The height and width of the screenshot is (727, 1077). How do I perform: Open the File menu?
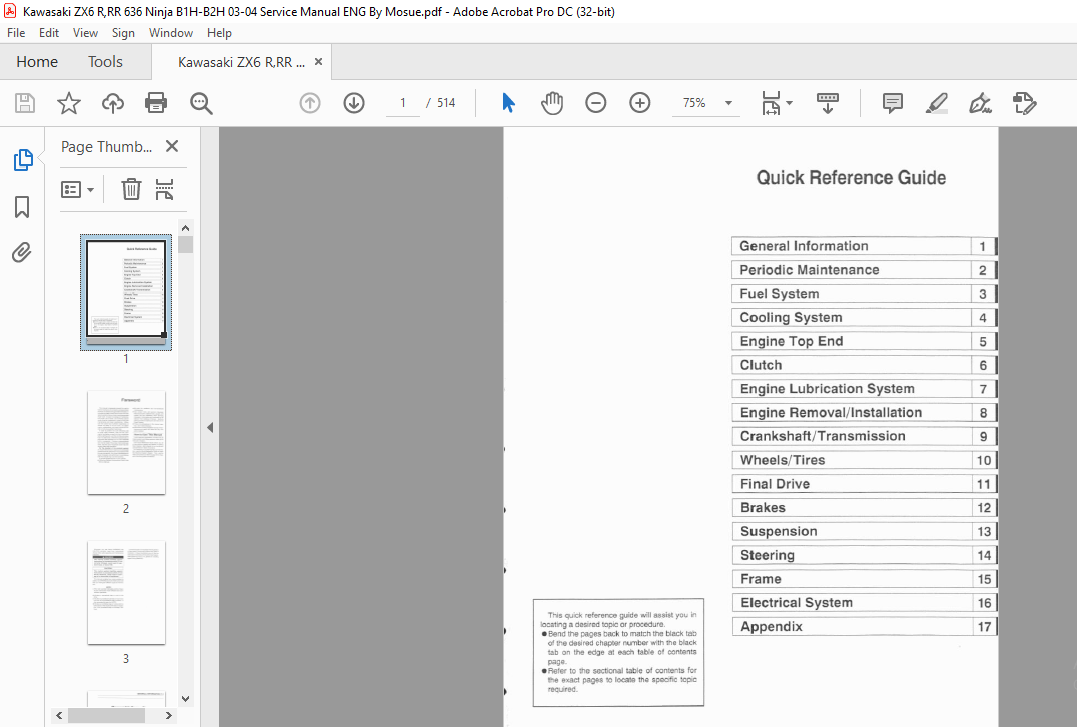[16, 32]
